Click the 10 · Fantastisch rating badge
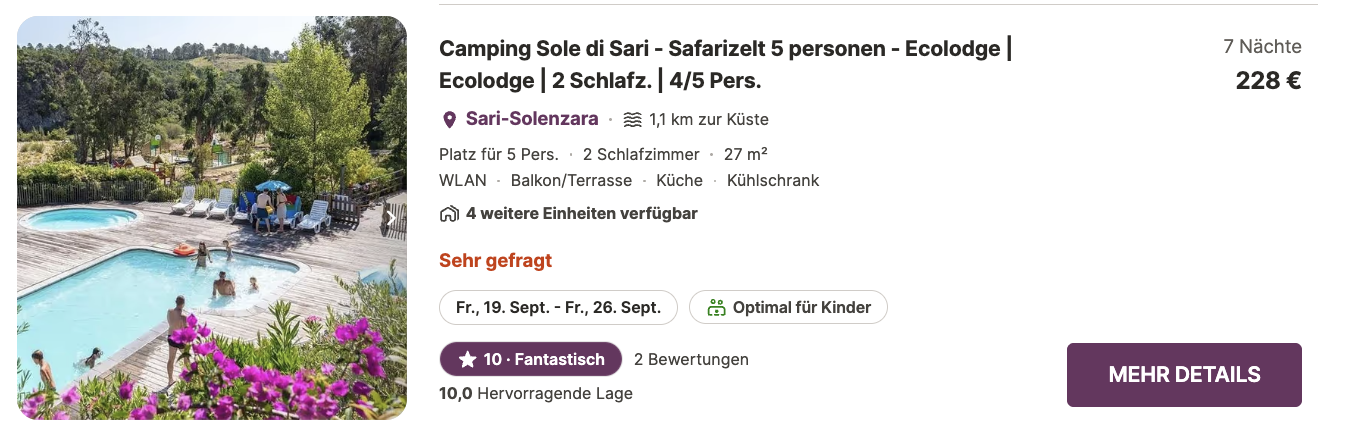This screenshot has width=1346, height=426. [530, 359]
